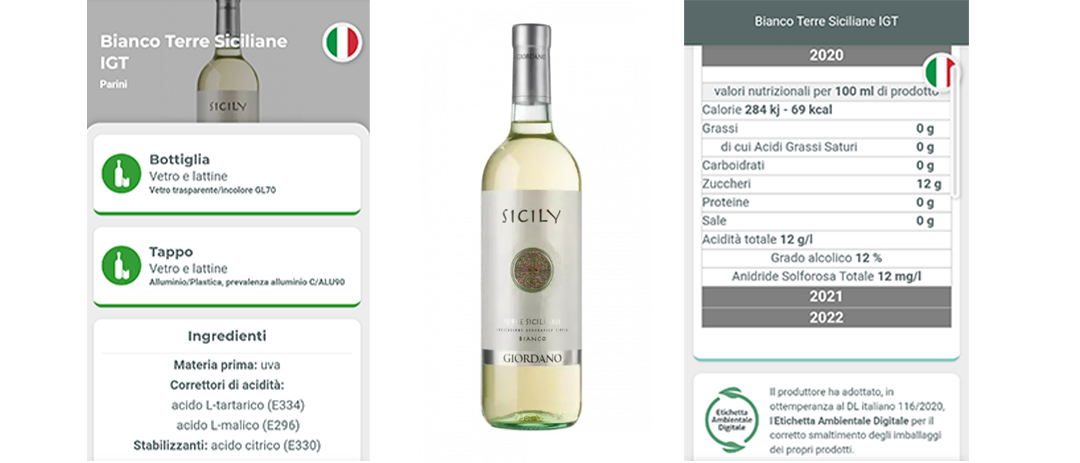Image resolution: width=1080 pixels, height=463 pixels.
Task: Click the Italian flag icon in left header
Action: coord(342,42)
